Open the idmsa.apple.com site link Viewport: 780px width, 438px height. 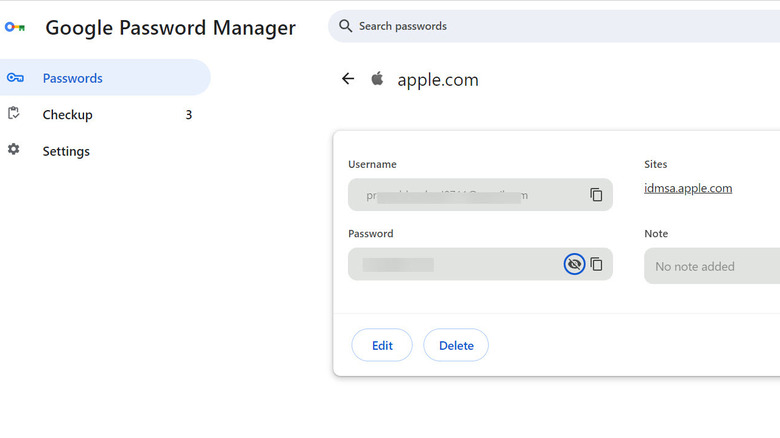tap(688, 188)
